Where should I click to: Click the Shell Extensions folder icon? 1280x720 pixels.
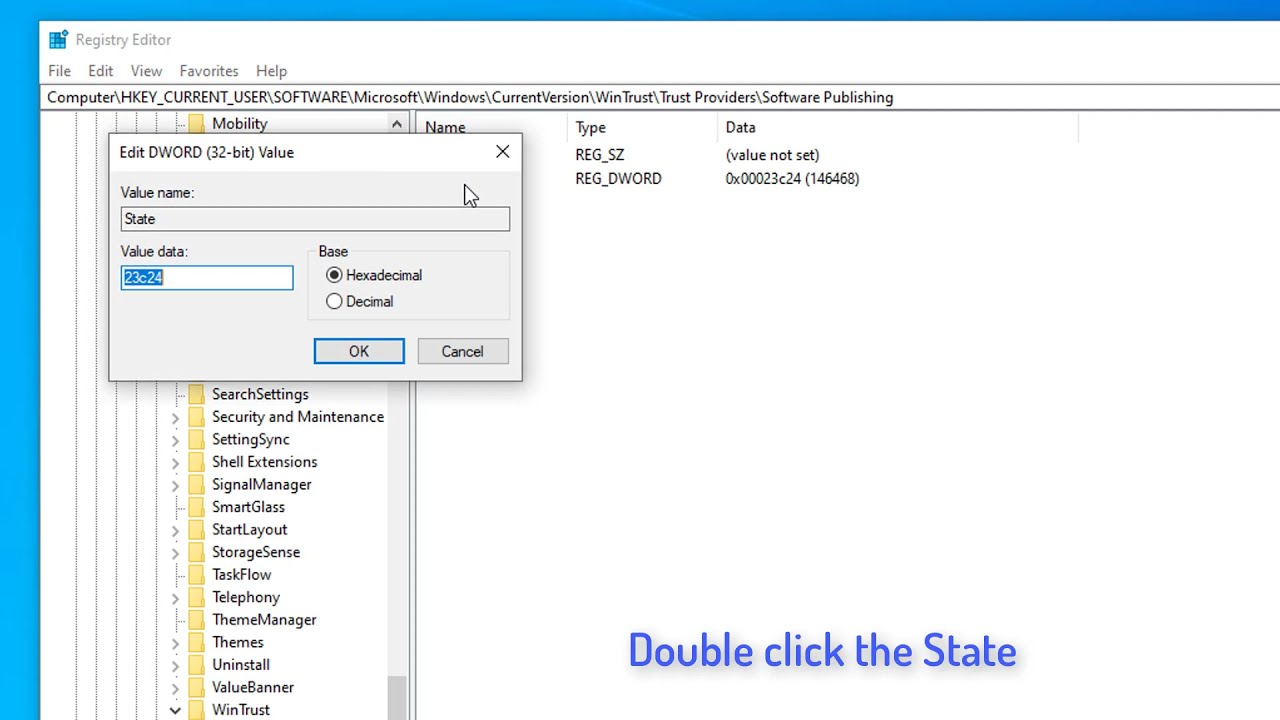[x=196, y=462]
